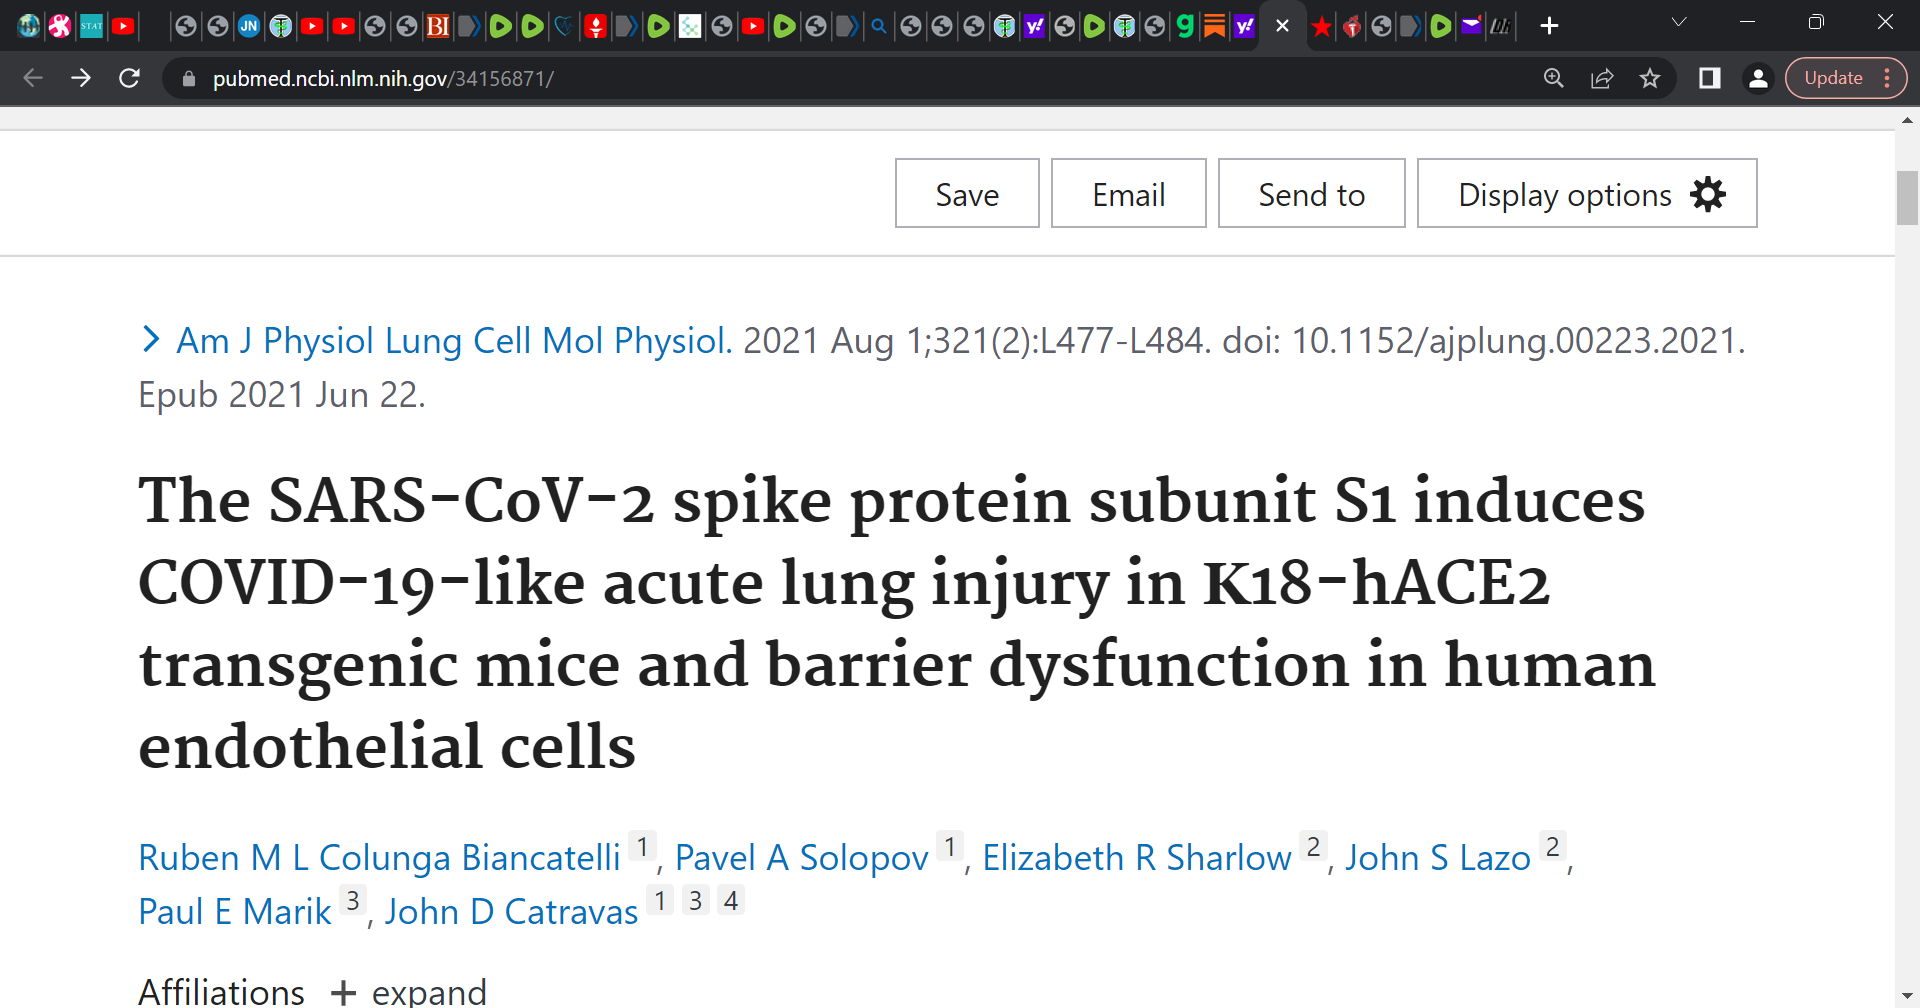Open Display options gear menu
Screen dimensions: 1920x1008
(1587, 193)
